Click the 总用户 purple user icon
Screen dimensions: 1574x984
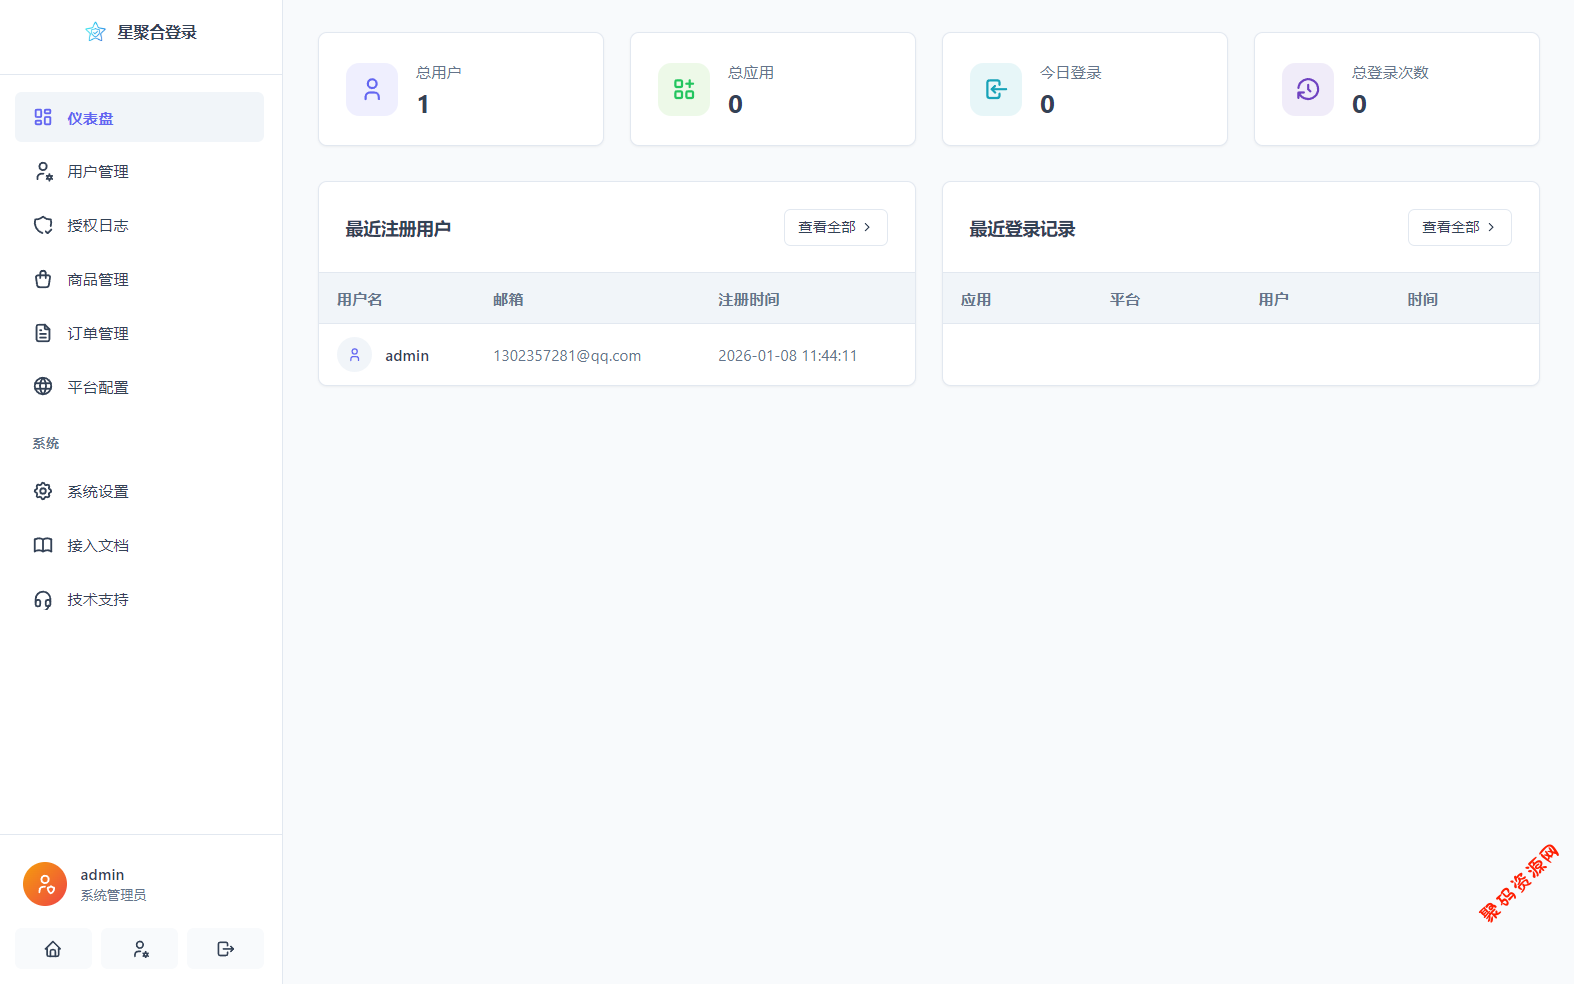[x=372, y=90]
